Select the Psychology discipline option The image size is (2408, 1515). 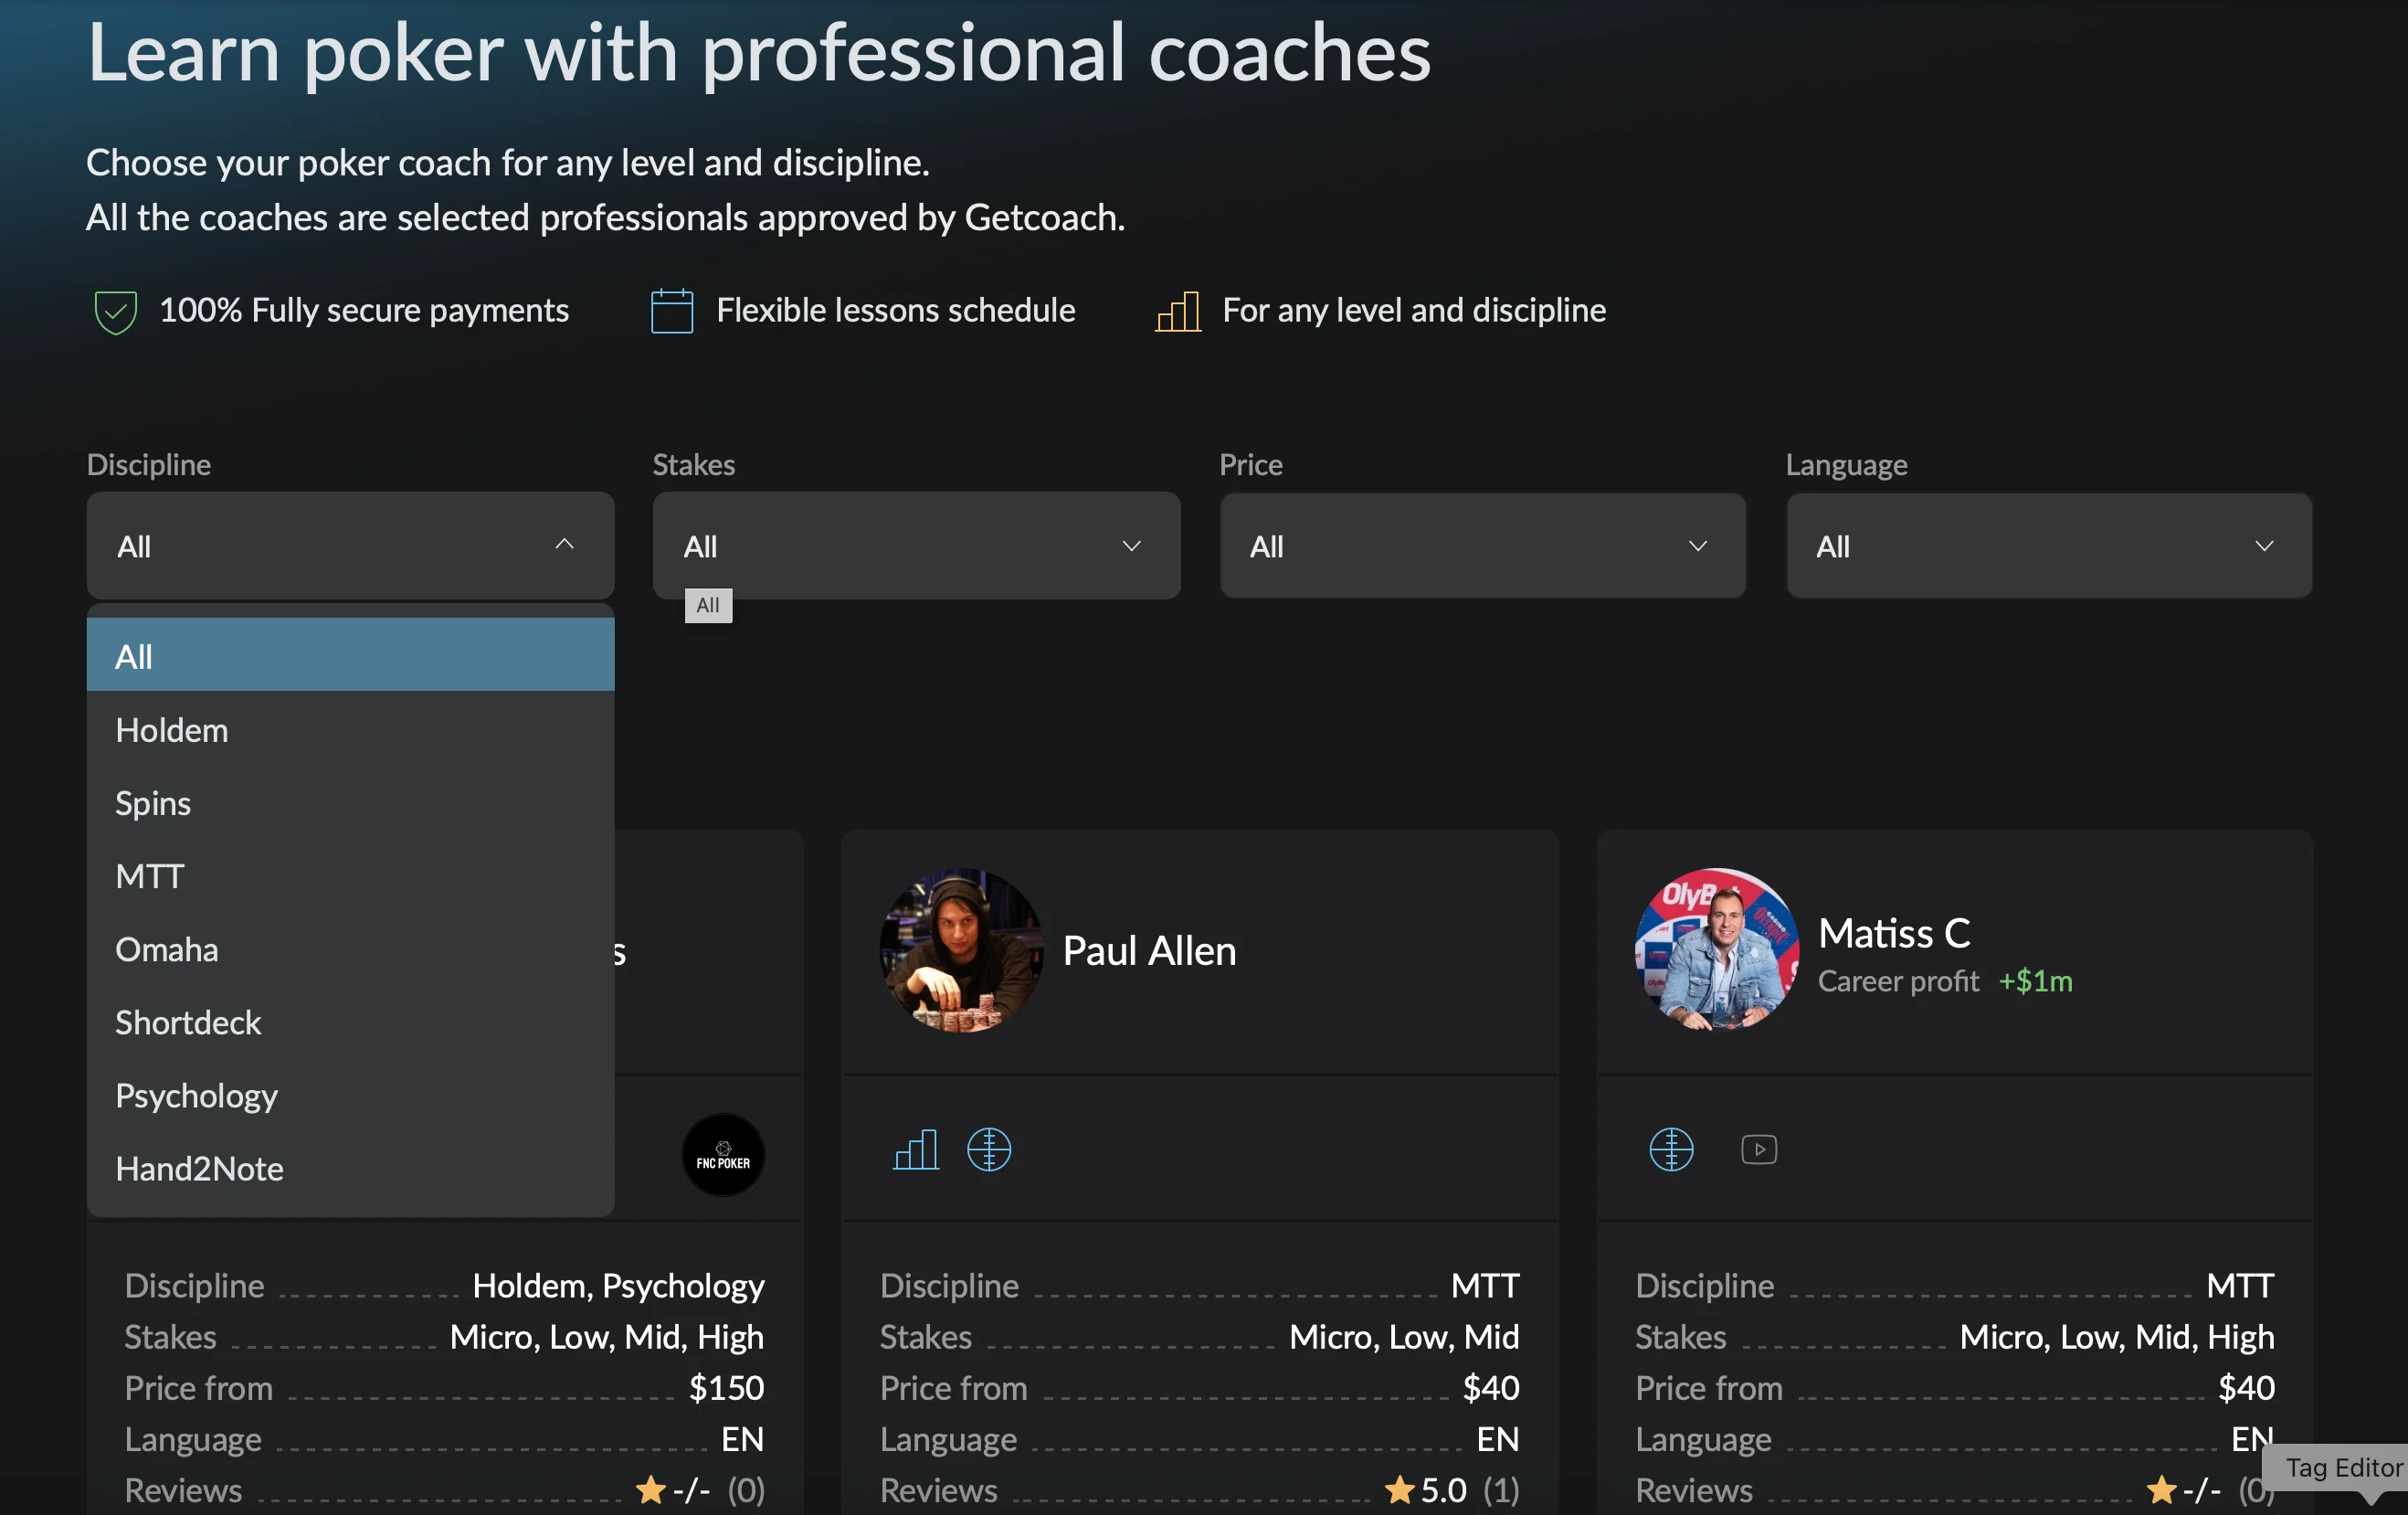pos(196,1096)
